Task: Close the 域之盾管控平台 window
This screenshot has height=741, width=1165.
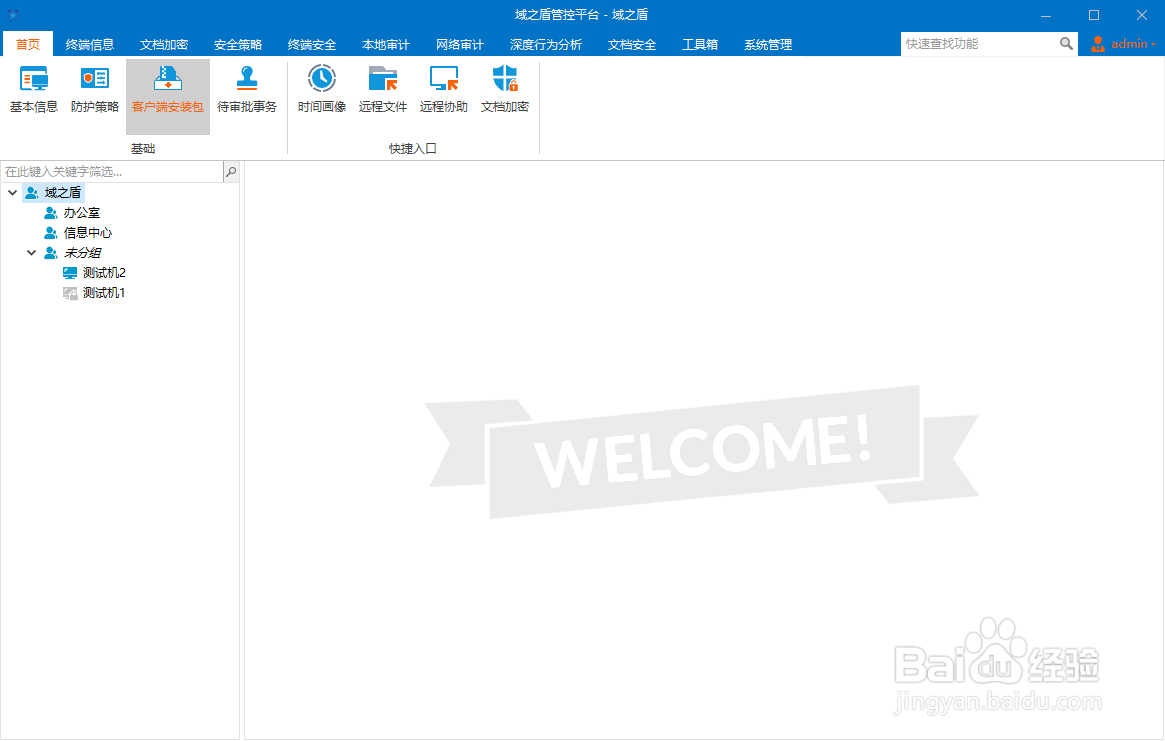Action: [x=1142, y=15]
